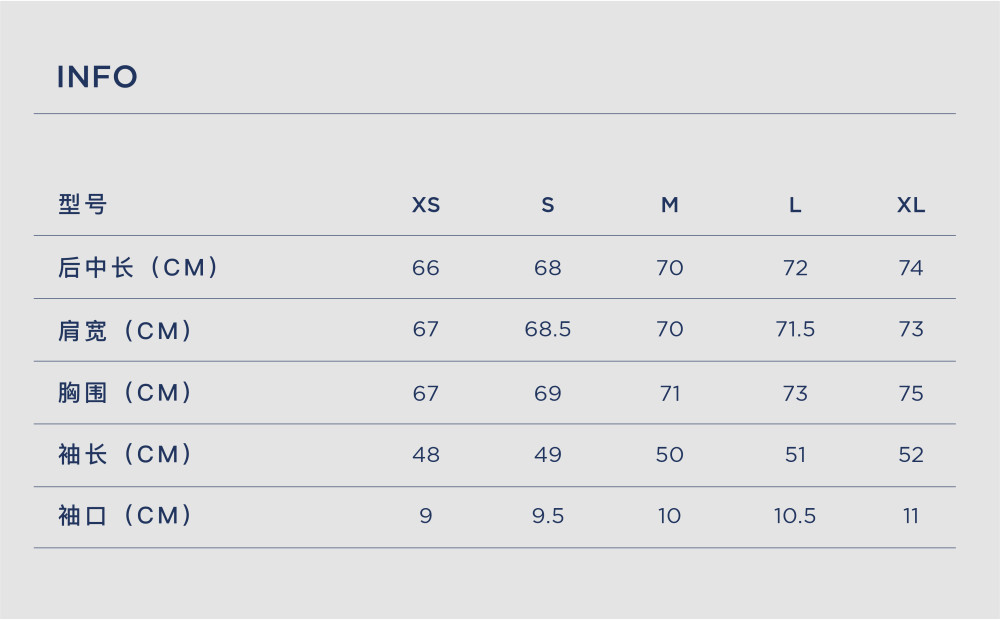Click the 68.5 shoulder width value
The width and height of the screenshot is (1000, 620).
tap(548, 329)
